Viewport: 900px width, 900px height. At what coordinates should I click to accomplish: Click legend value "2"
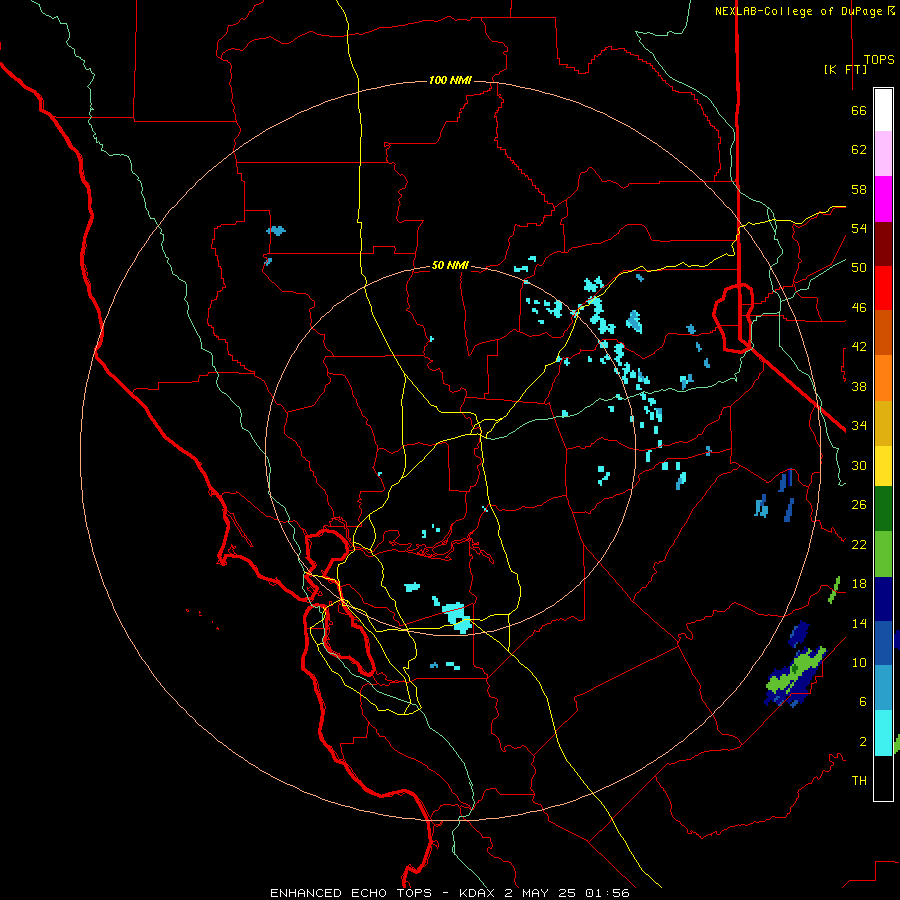pos(863,742)
